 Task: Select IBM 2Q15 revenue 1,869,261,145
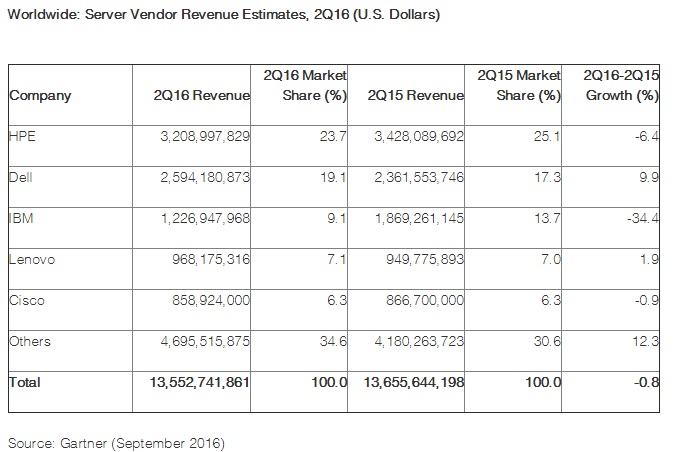419,218
